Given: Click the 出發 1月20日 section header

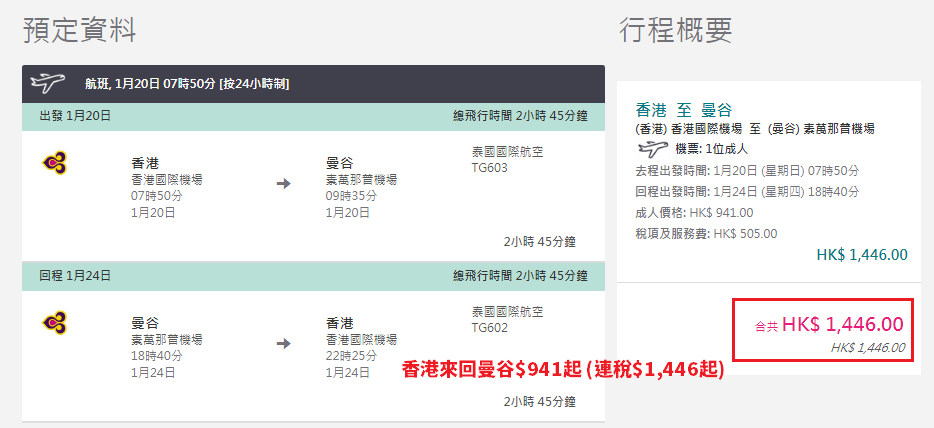Looking at the screenshot, I should [313, 115].
